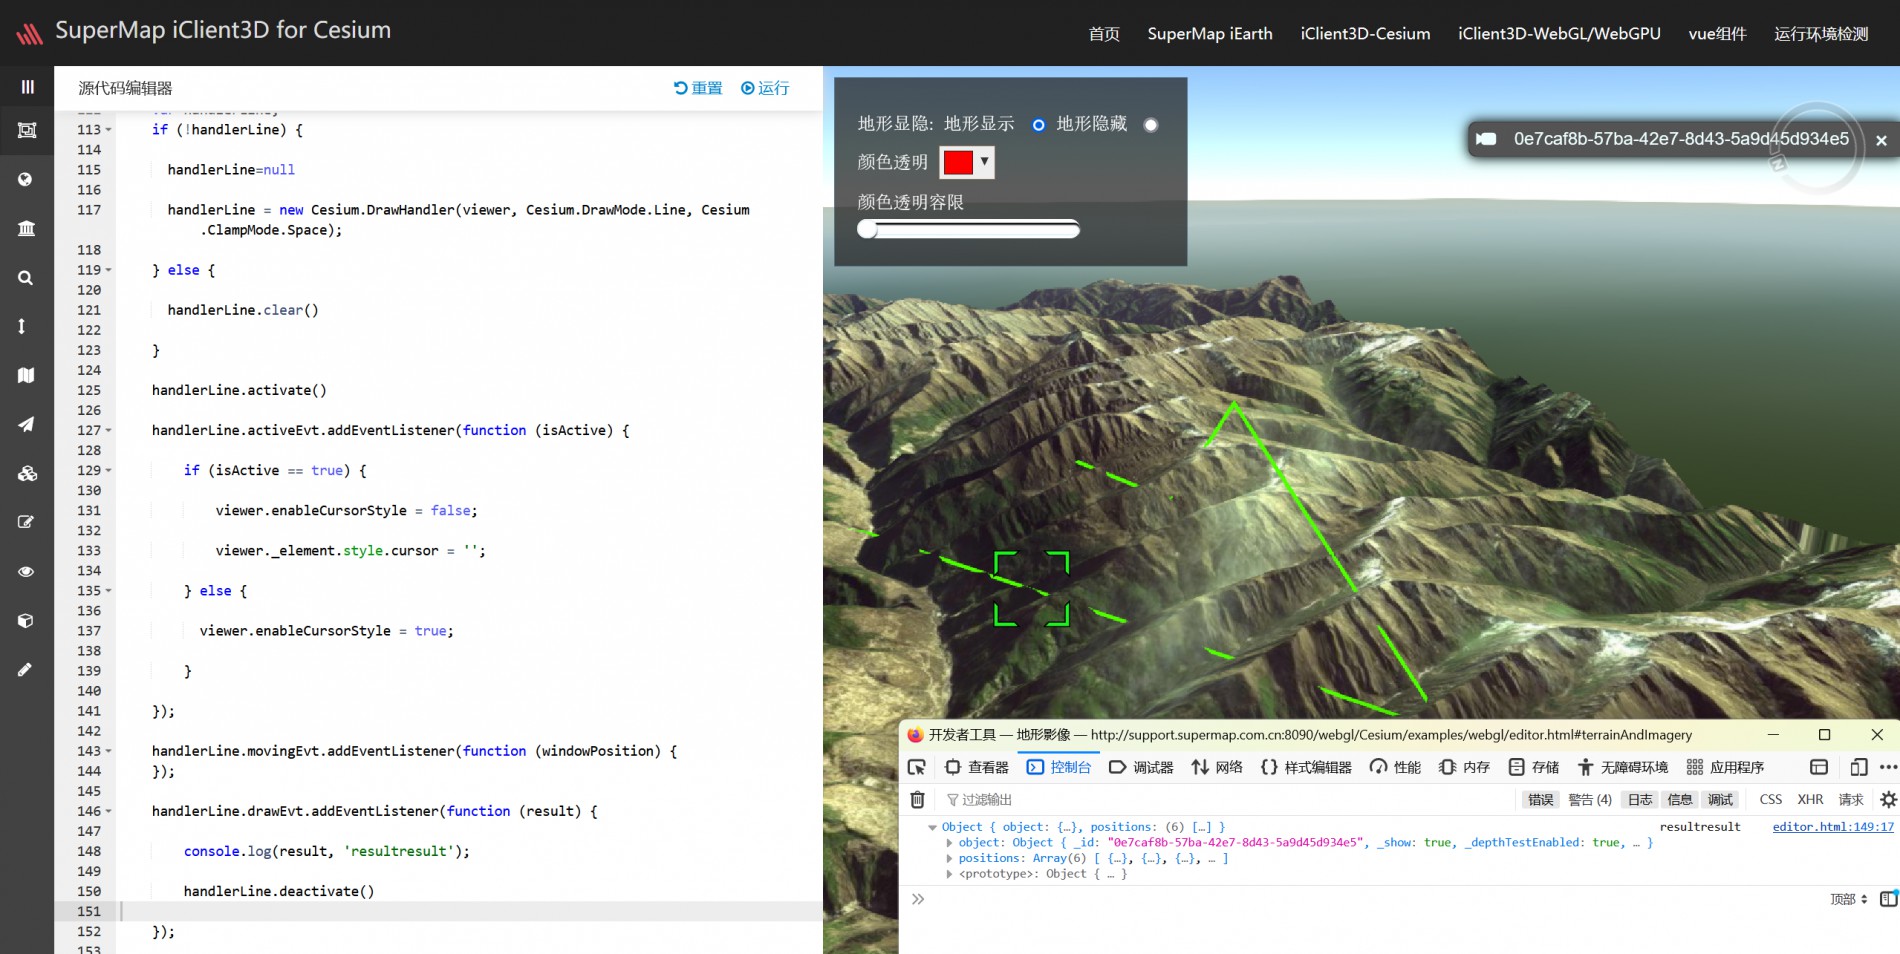Viewport: 1900px width, 954px height.
Task: Open the institution building icon in sidebar
Action: [x=26, y=228]
